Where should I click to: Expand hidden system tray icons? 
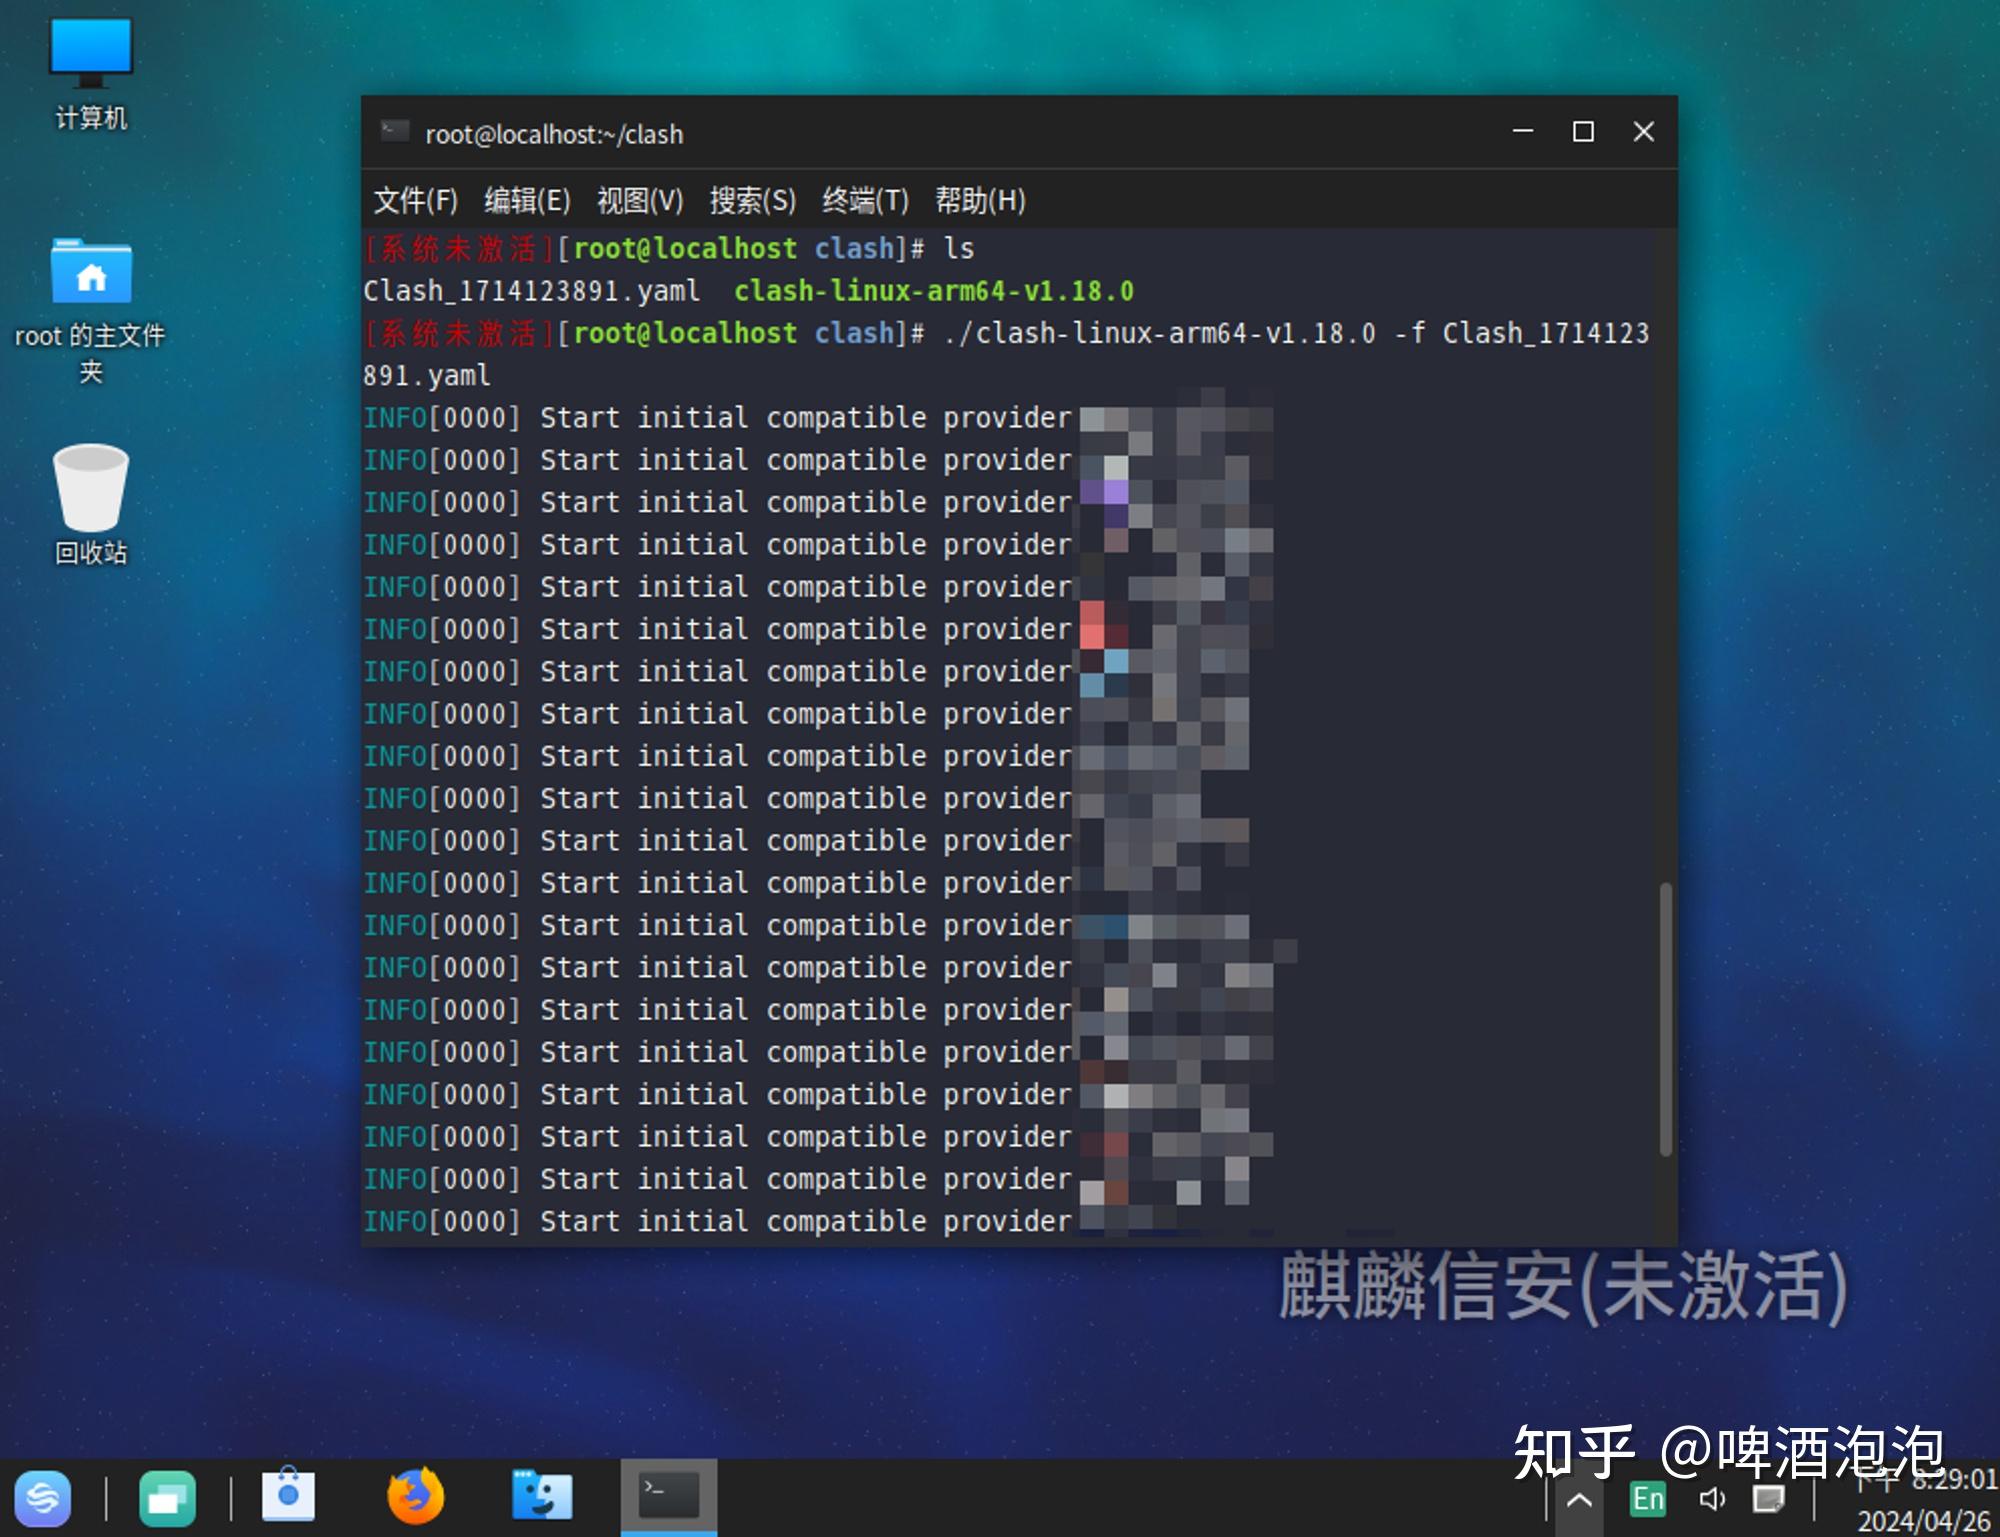click(1580, 1498)
